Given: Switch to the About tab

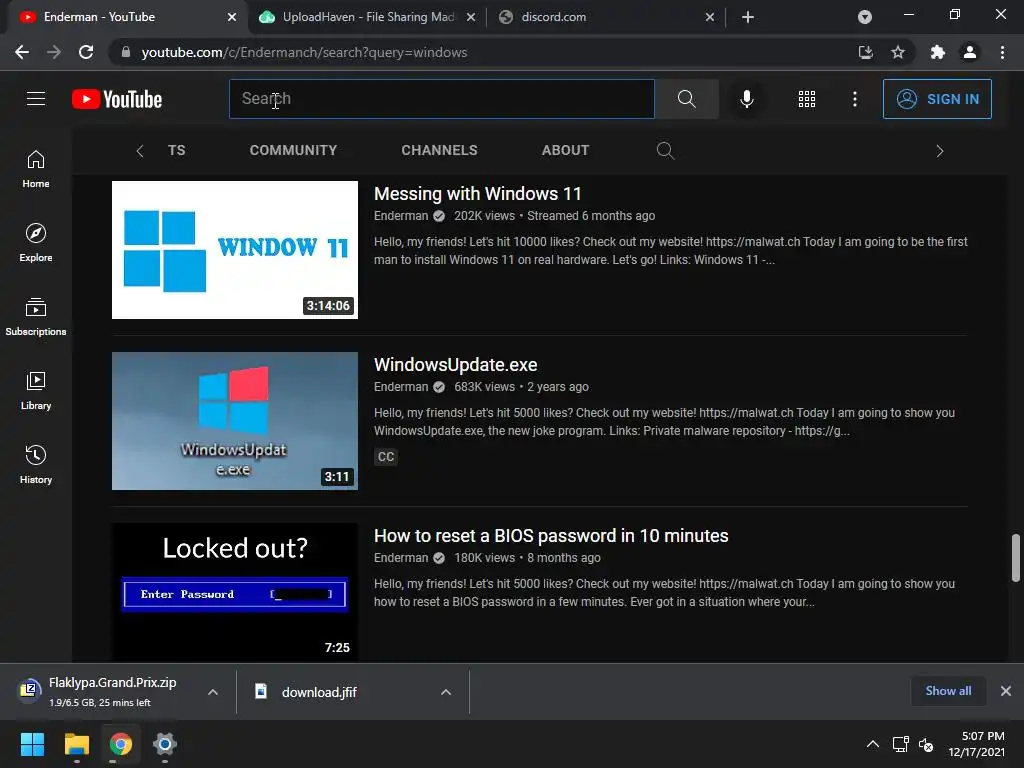Looking at the screenshot, I should pos(565,150).
